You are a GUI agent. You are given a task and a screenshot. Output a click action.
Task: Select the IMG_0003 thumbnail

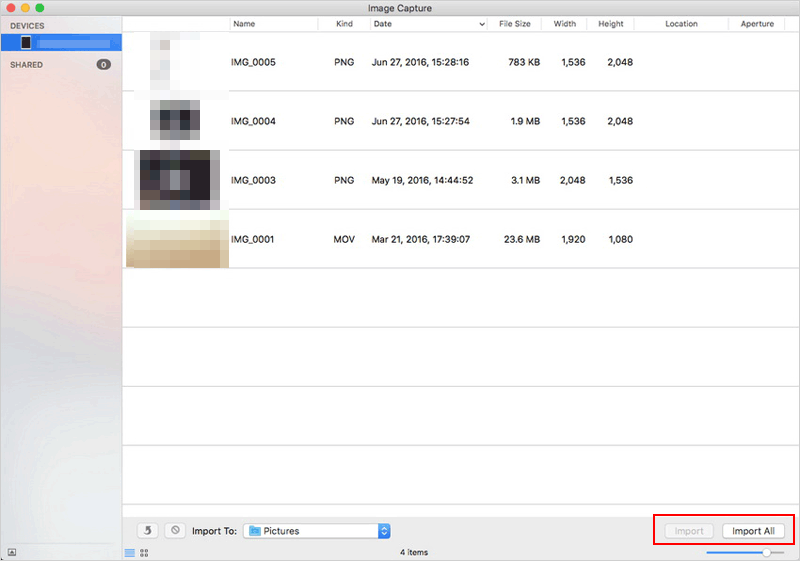coord(180,180)
